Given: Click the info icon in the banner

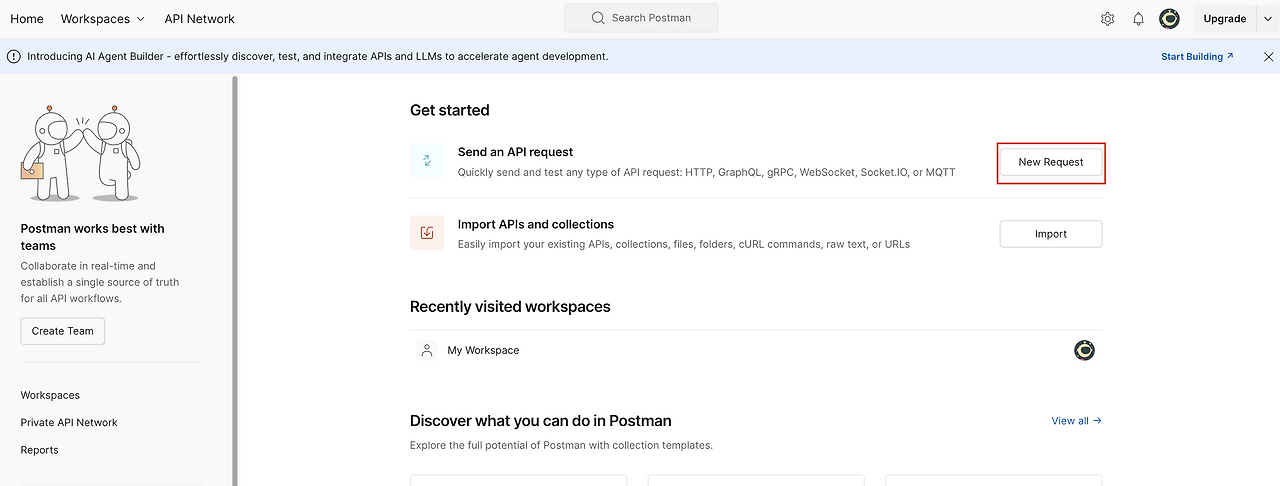Looking at the screenshot, I should [x=14, y=57].
